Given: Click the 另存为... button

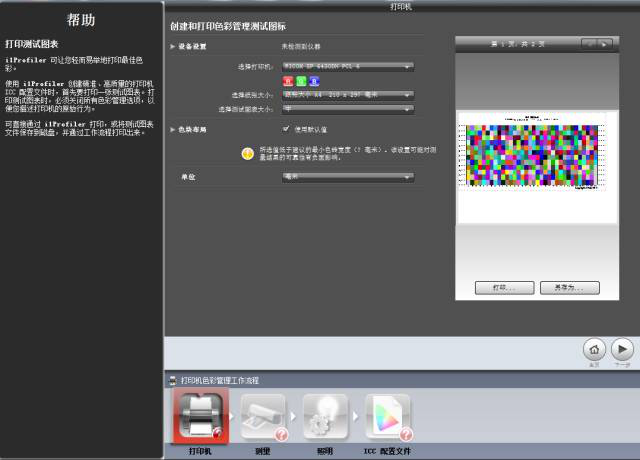Looking at the screenshot, I should point(569,287).
